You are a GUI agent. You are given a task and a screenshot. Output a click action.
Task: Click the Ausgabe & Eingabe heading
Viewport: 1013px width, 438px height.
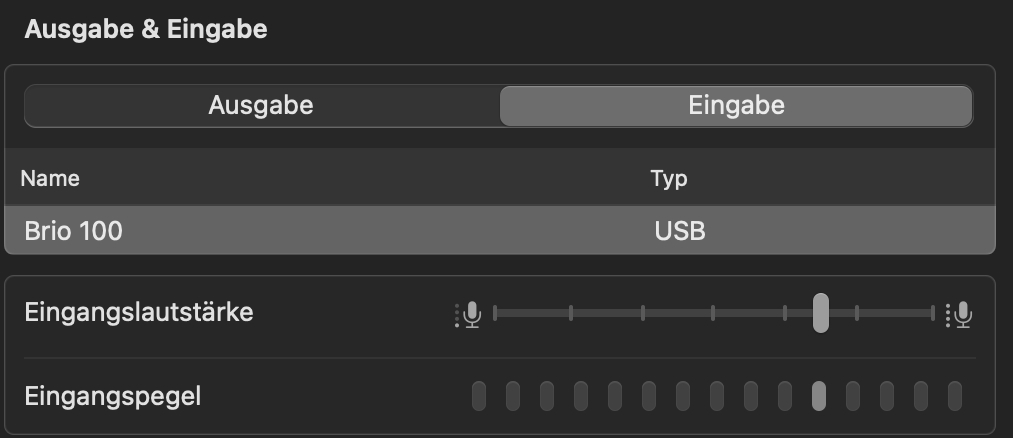(146, 29)
